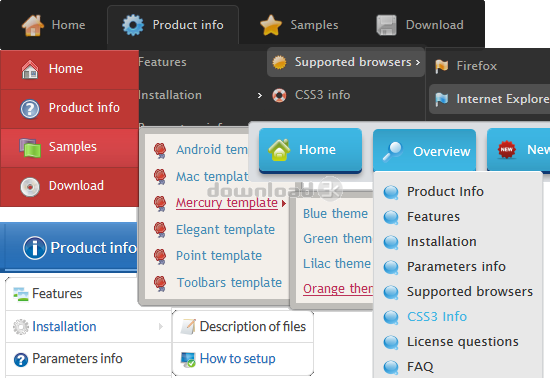Click the floppy disk icon next to Download
The image size is (550, 378).
point(386,25)
